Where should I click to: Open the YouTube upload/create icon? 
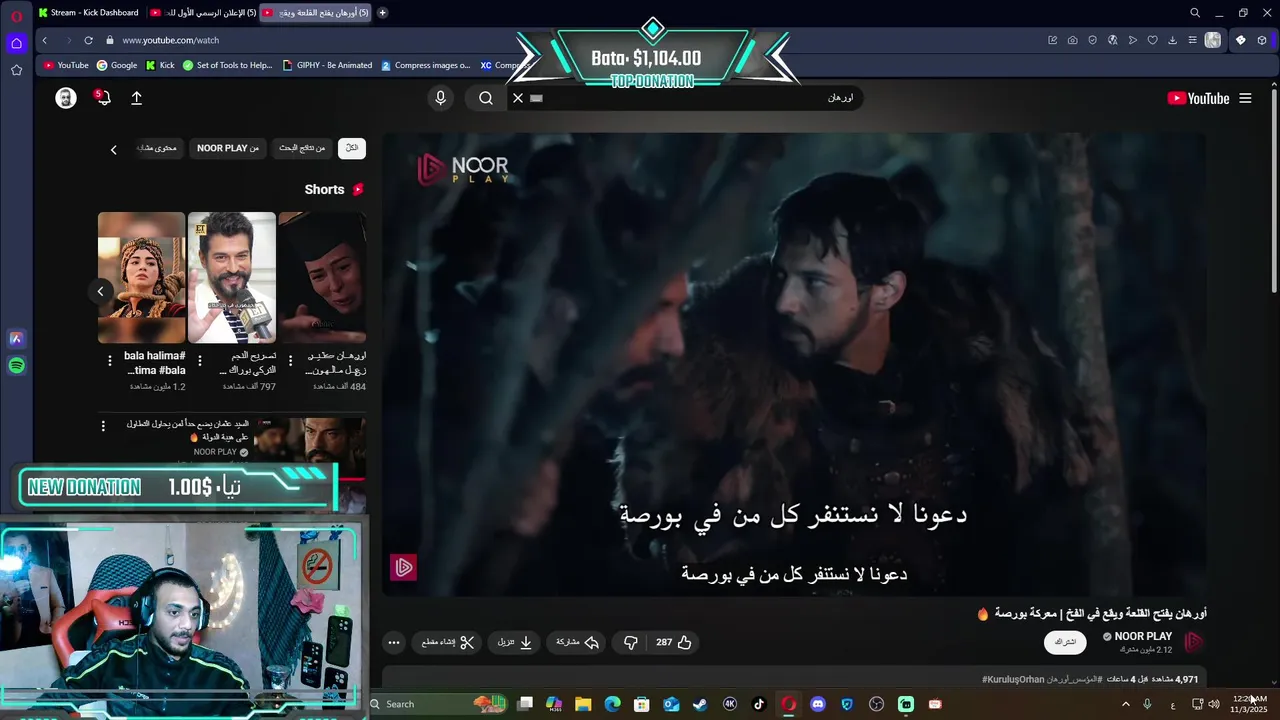click(x=137, y=98)
